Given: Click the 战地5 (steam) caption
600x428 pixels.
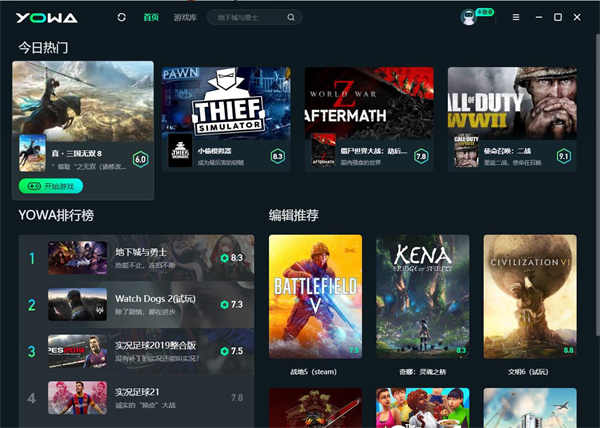Looking at the screenshot, I should (313, 371).
